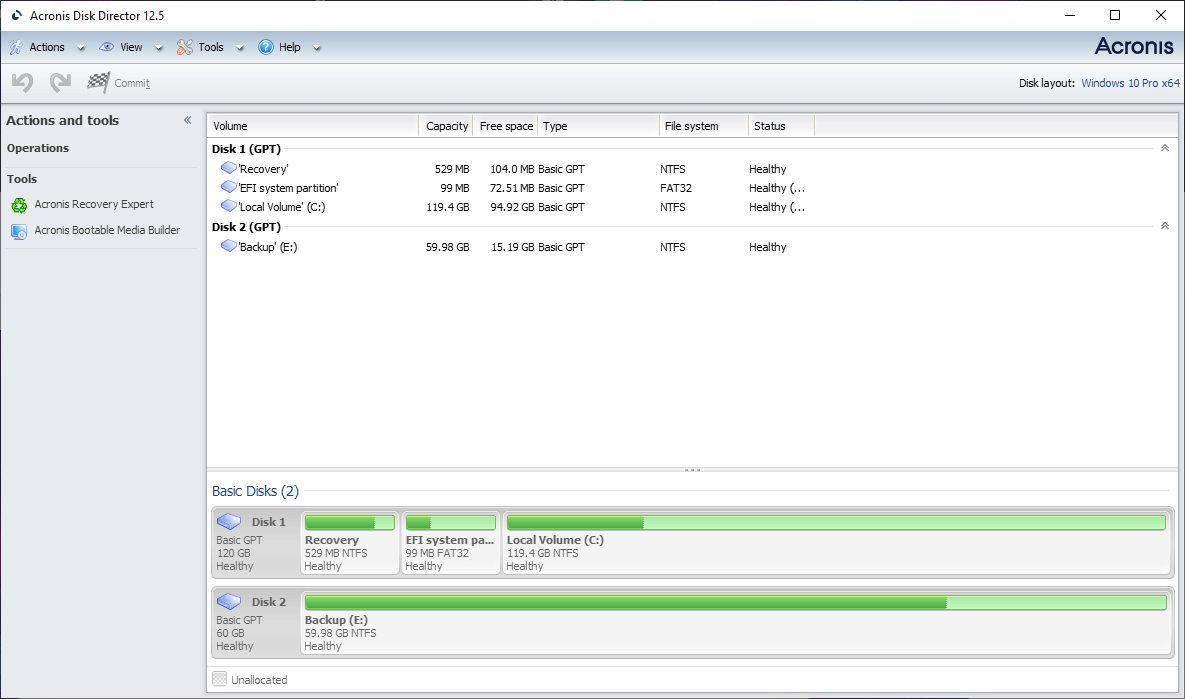Screen dimensions: 1185x699
Task: Expand the Help dropdown arrow
Action: pyautogui.click(x=317, y=48)
